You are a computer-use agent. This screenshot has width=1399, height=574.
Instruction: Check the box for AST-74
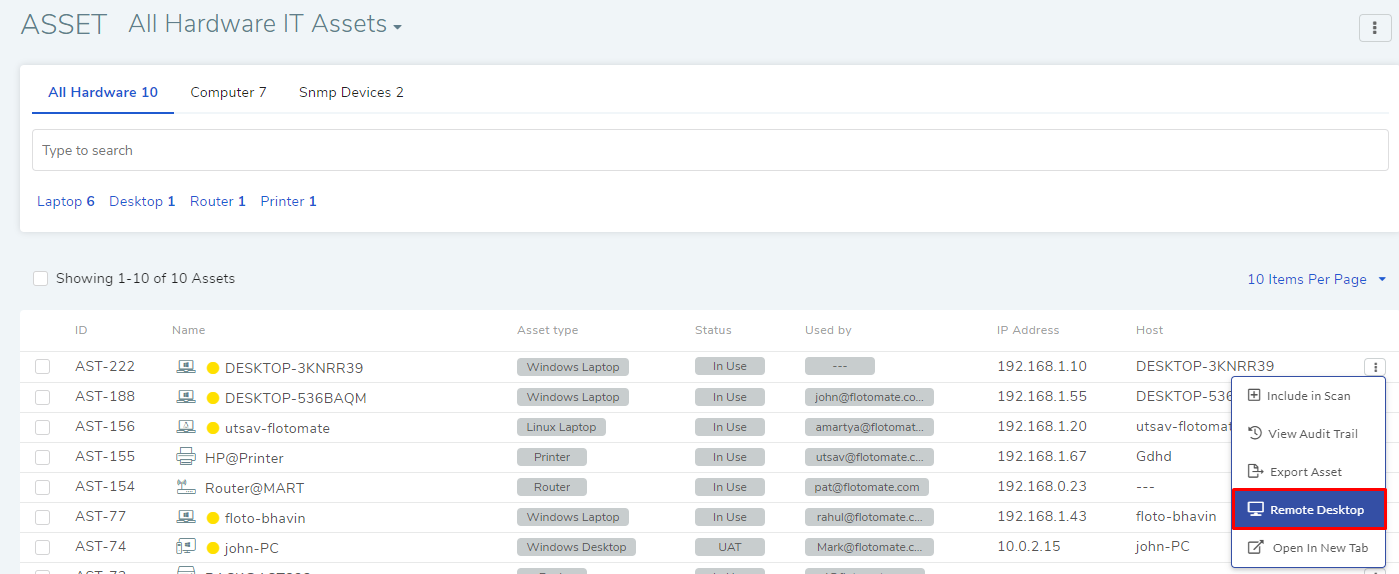[42, 547]
